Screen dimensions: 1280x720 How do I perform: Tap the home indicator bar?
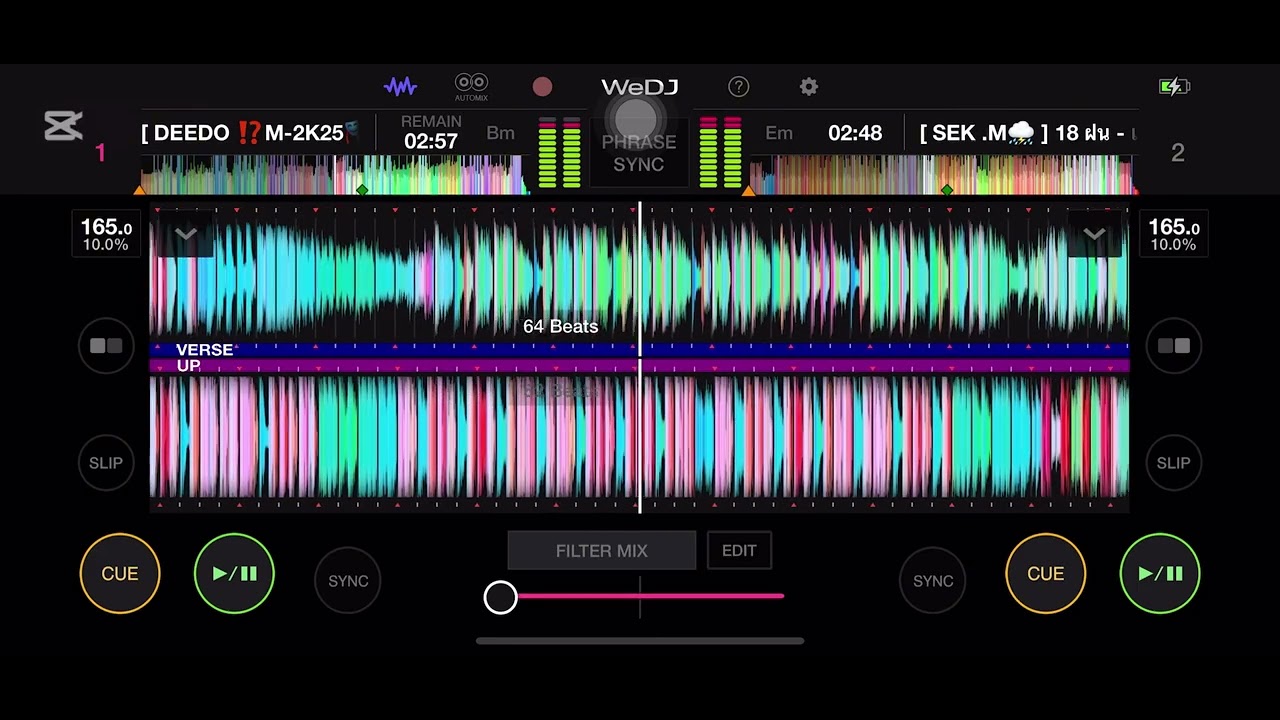(640, 641)
